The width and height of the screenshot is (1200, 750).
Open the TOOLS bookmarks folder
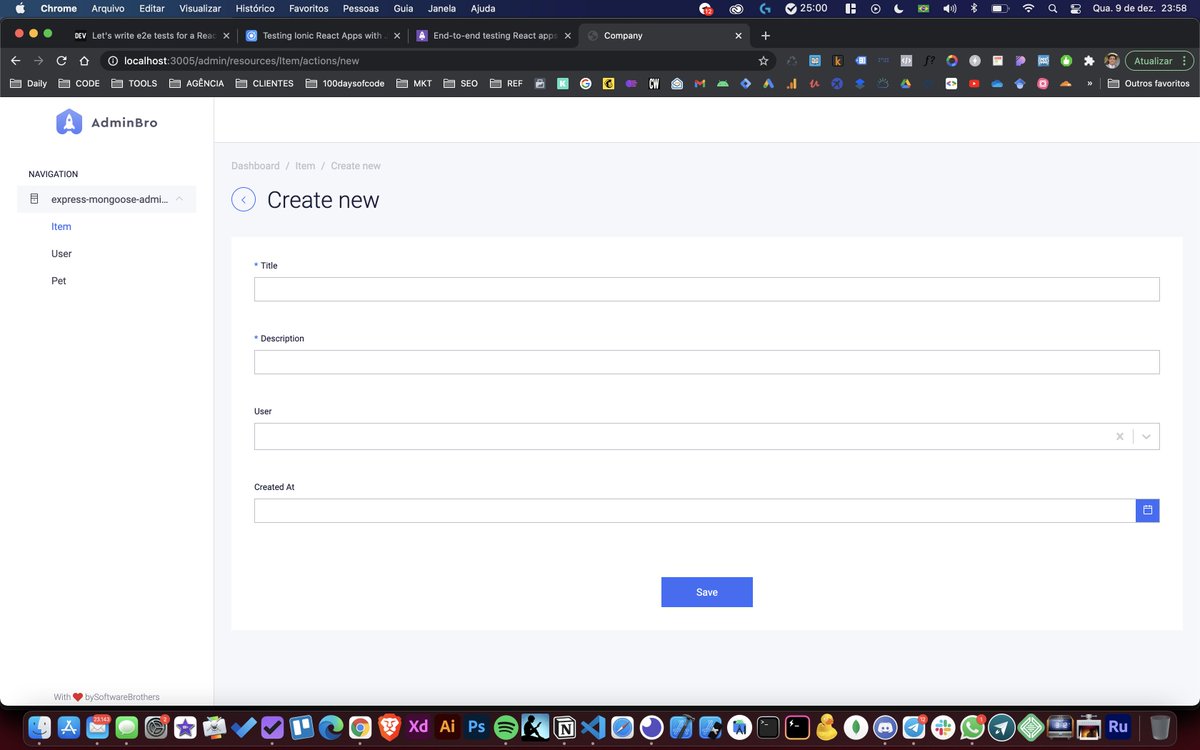(134, 83)
